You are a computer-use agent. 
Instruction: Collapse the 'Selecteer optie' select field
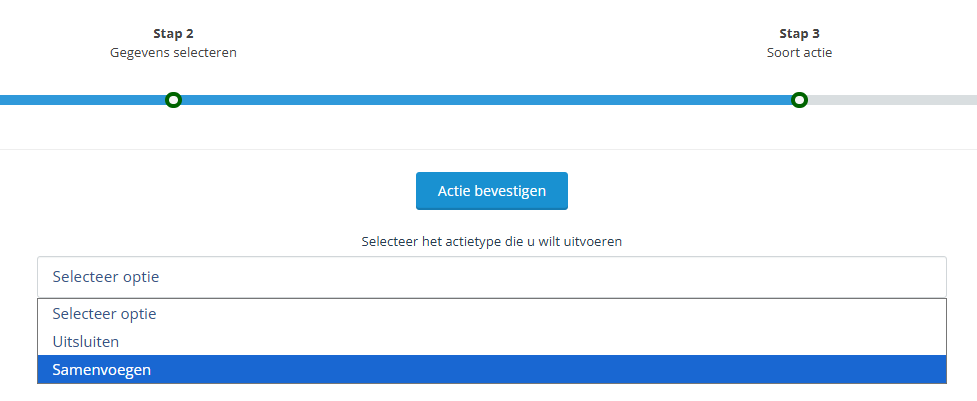491,277
